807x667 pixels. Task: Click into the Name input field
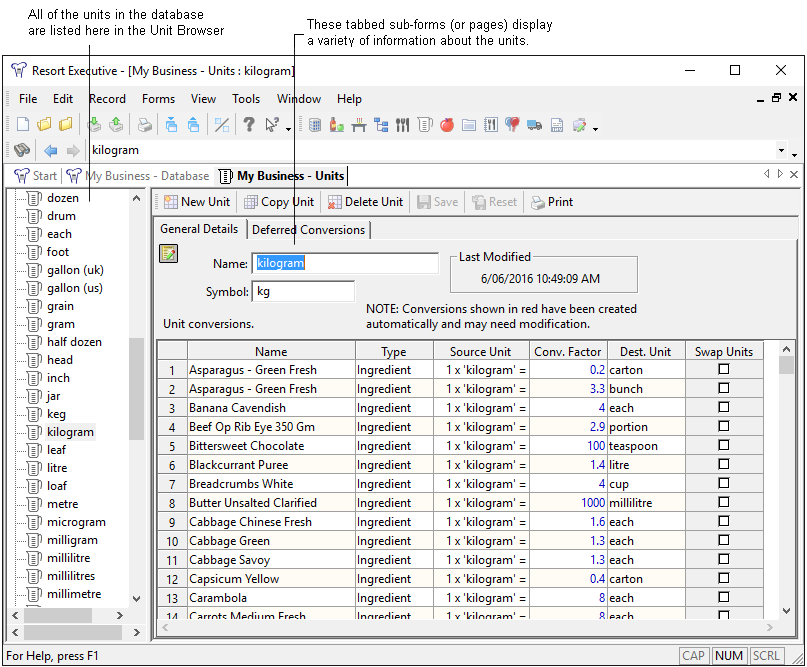(345, 263)
